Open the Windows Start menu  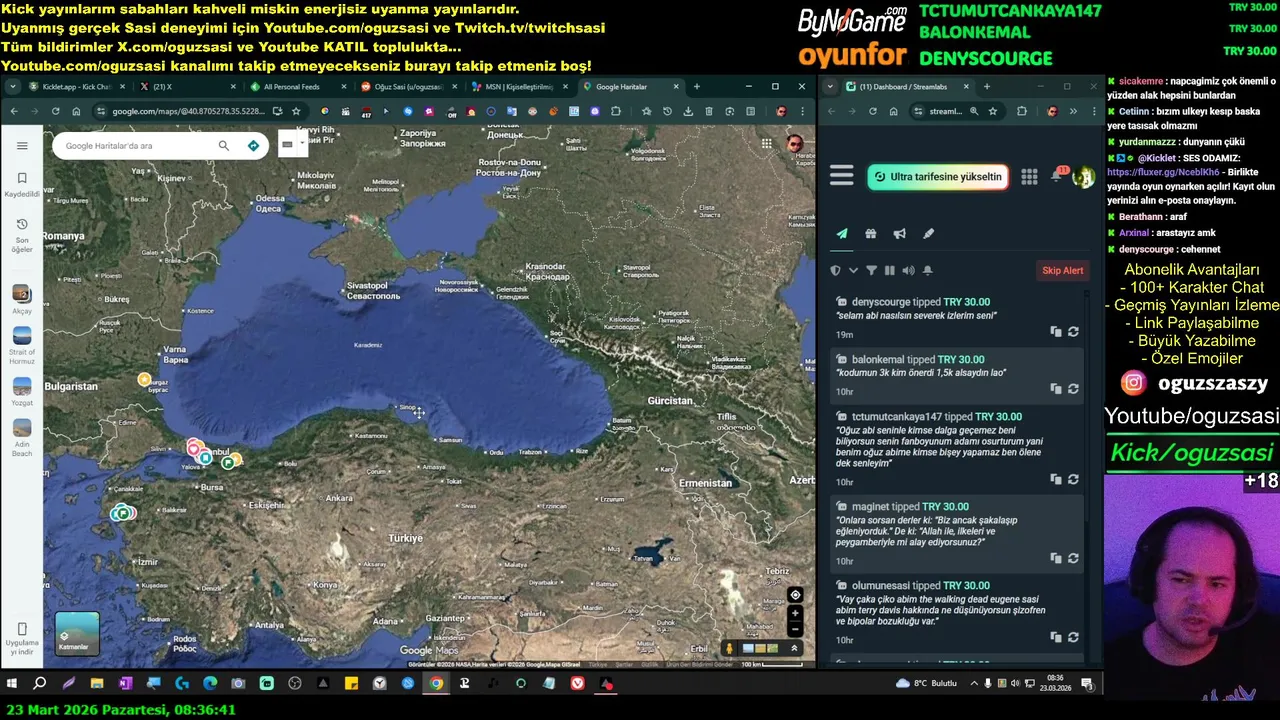(12, 684)
